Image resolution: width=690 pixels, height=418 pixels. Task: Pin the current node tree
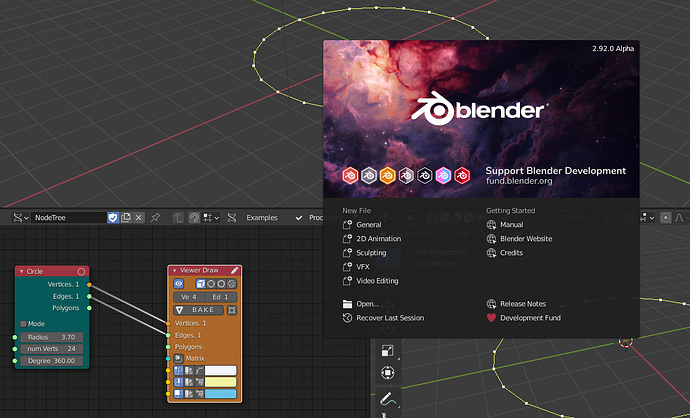(155, 217)
